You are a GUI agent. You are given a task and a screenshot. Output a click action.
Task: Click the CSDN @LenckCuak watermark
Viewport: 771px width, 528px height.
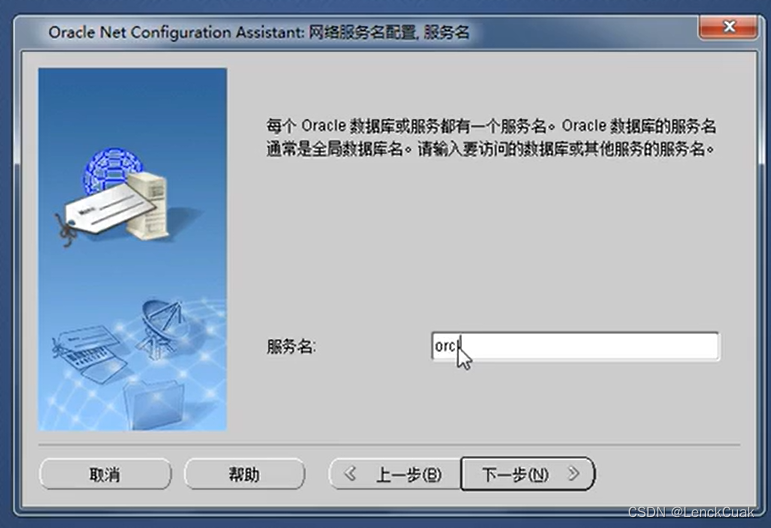point(691,512)
